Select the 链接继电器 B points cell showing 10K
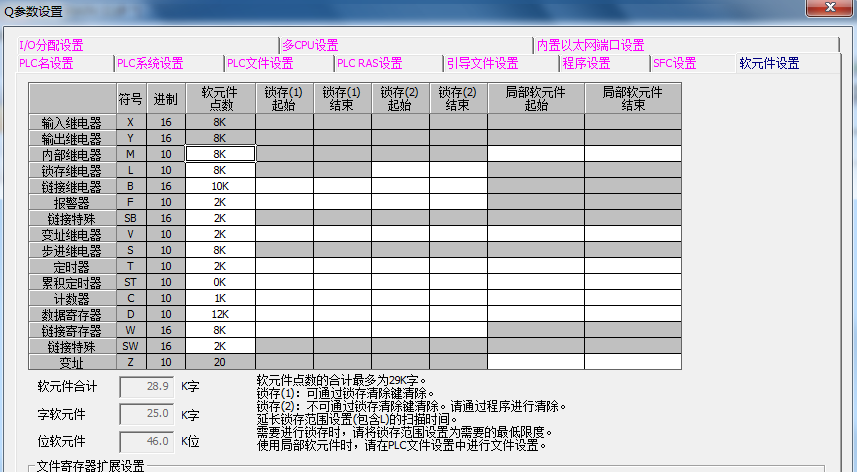This screenshot has height=472, width=857. point(220,186)
